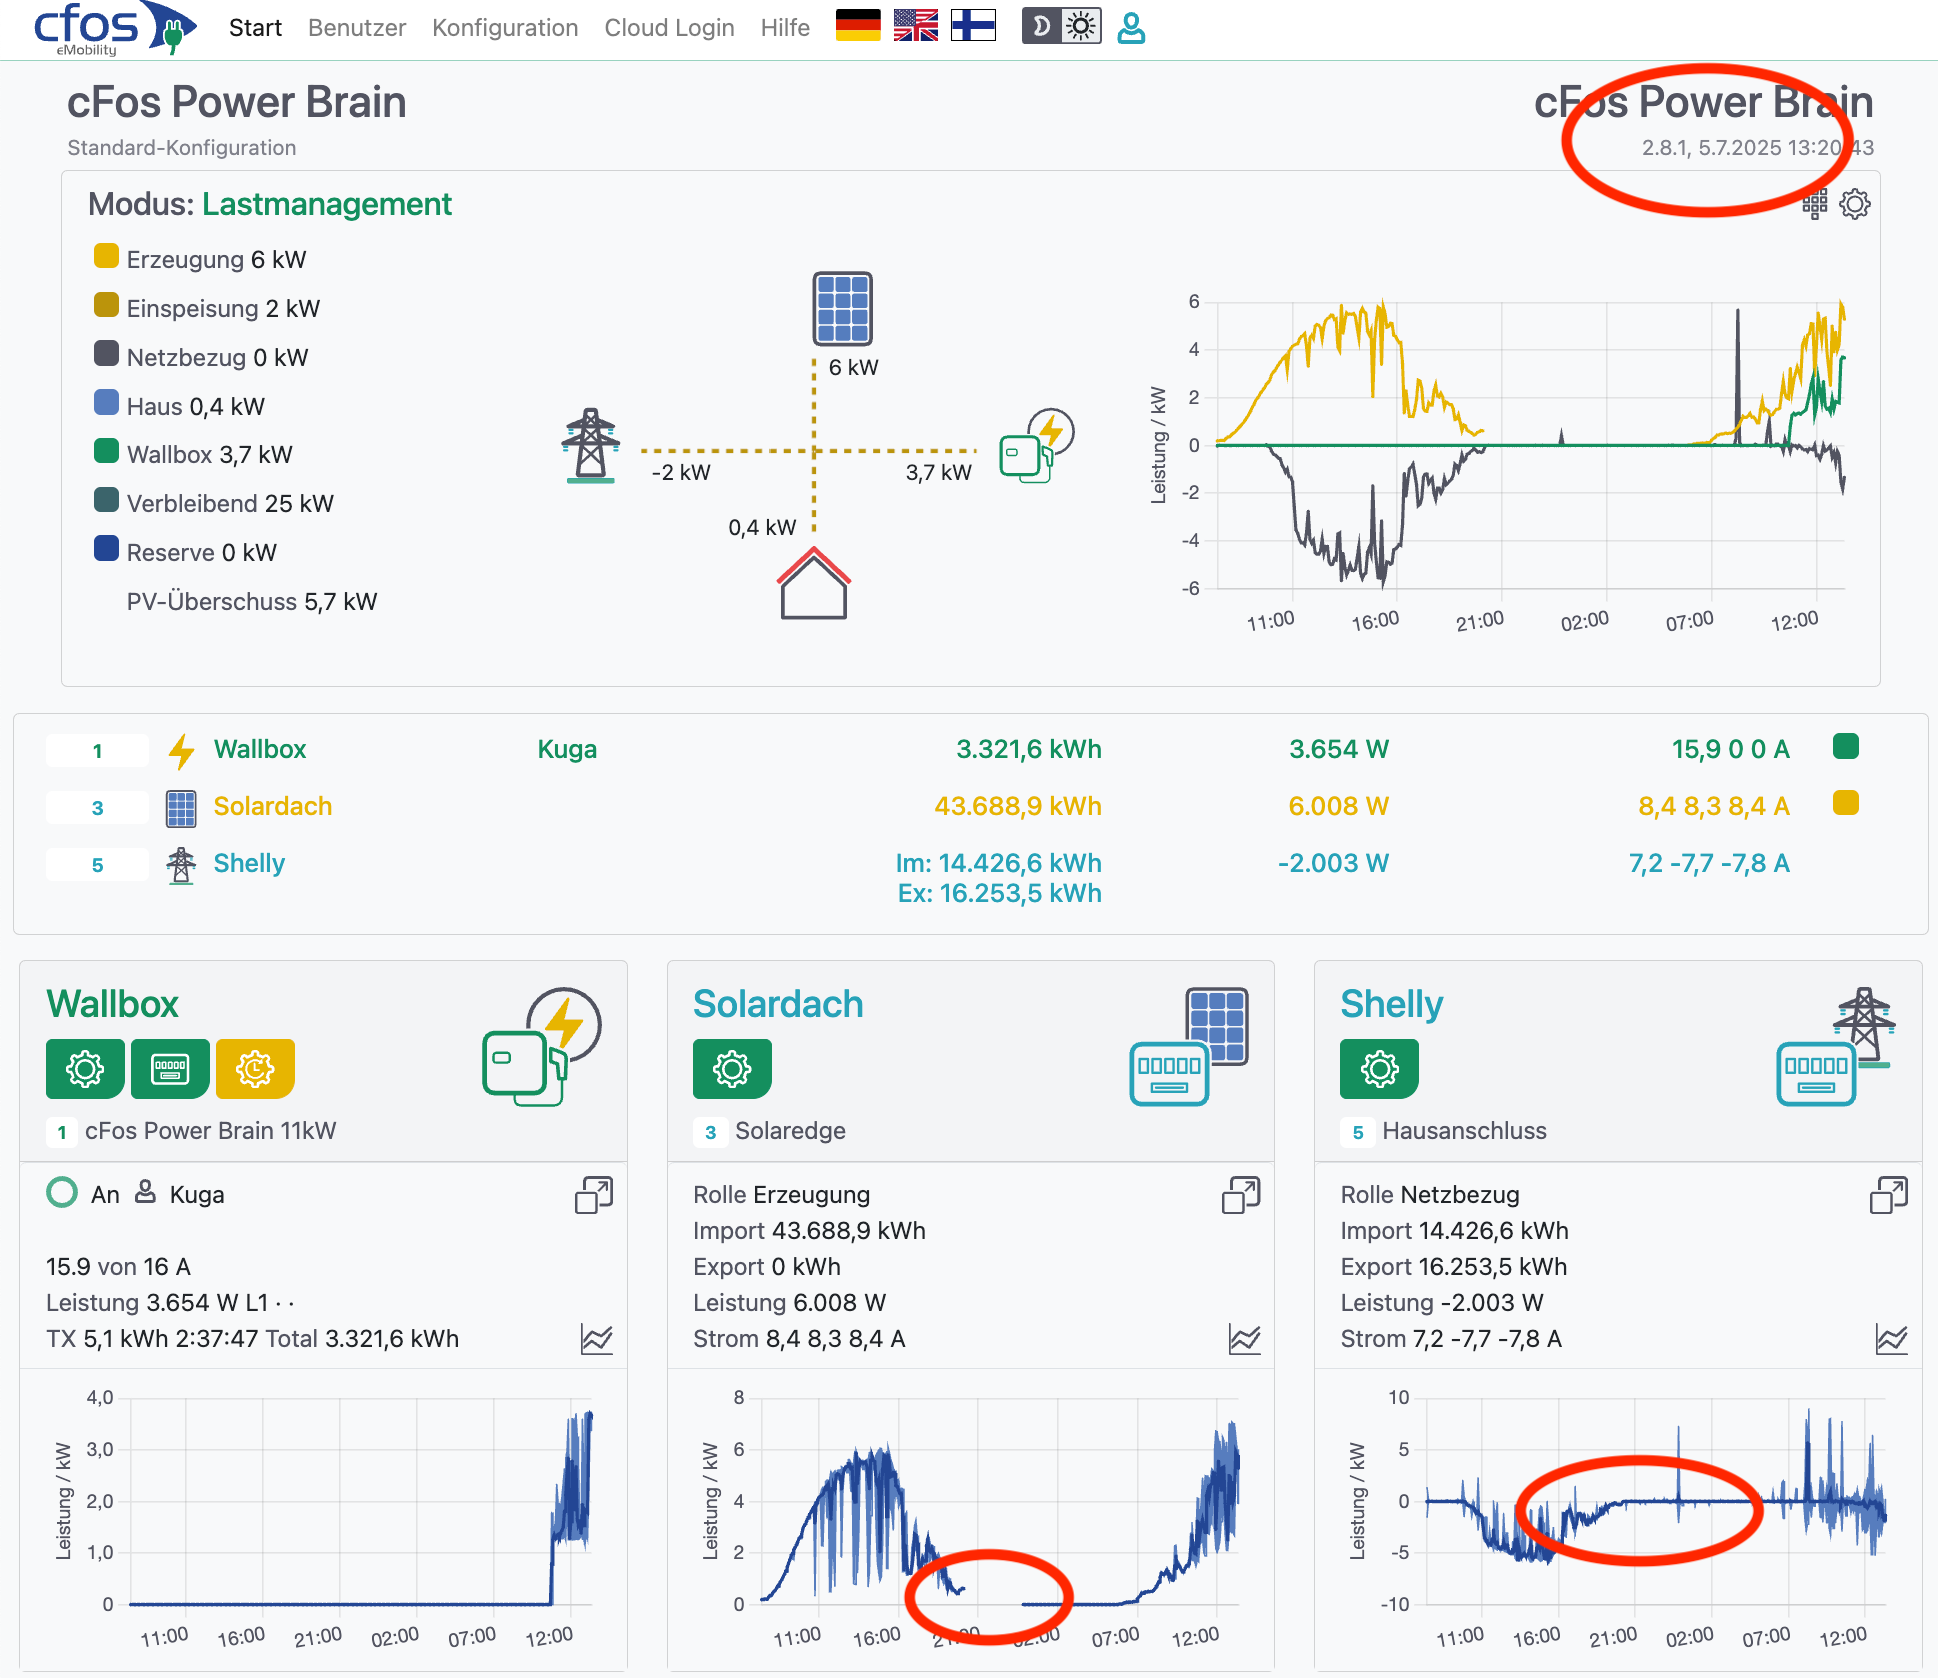Screen dimensions: 1938x1678
Task: Switch language to German flag
Action: point(858,25)
